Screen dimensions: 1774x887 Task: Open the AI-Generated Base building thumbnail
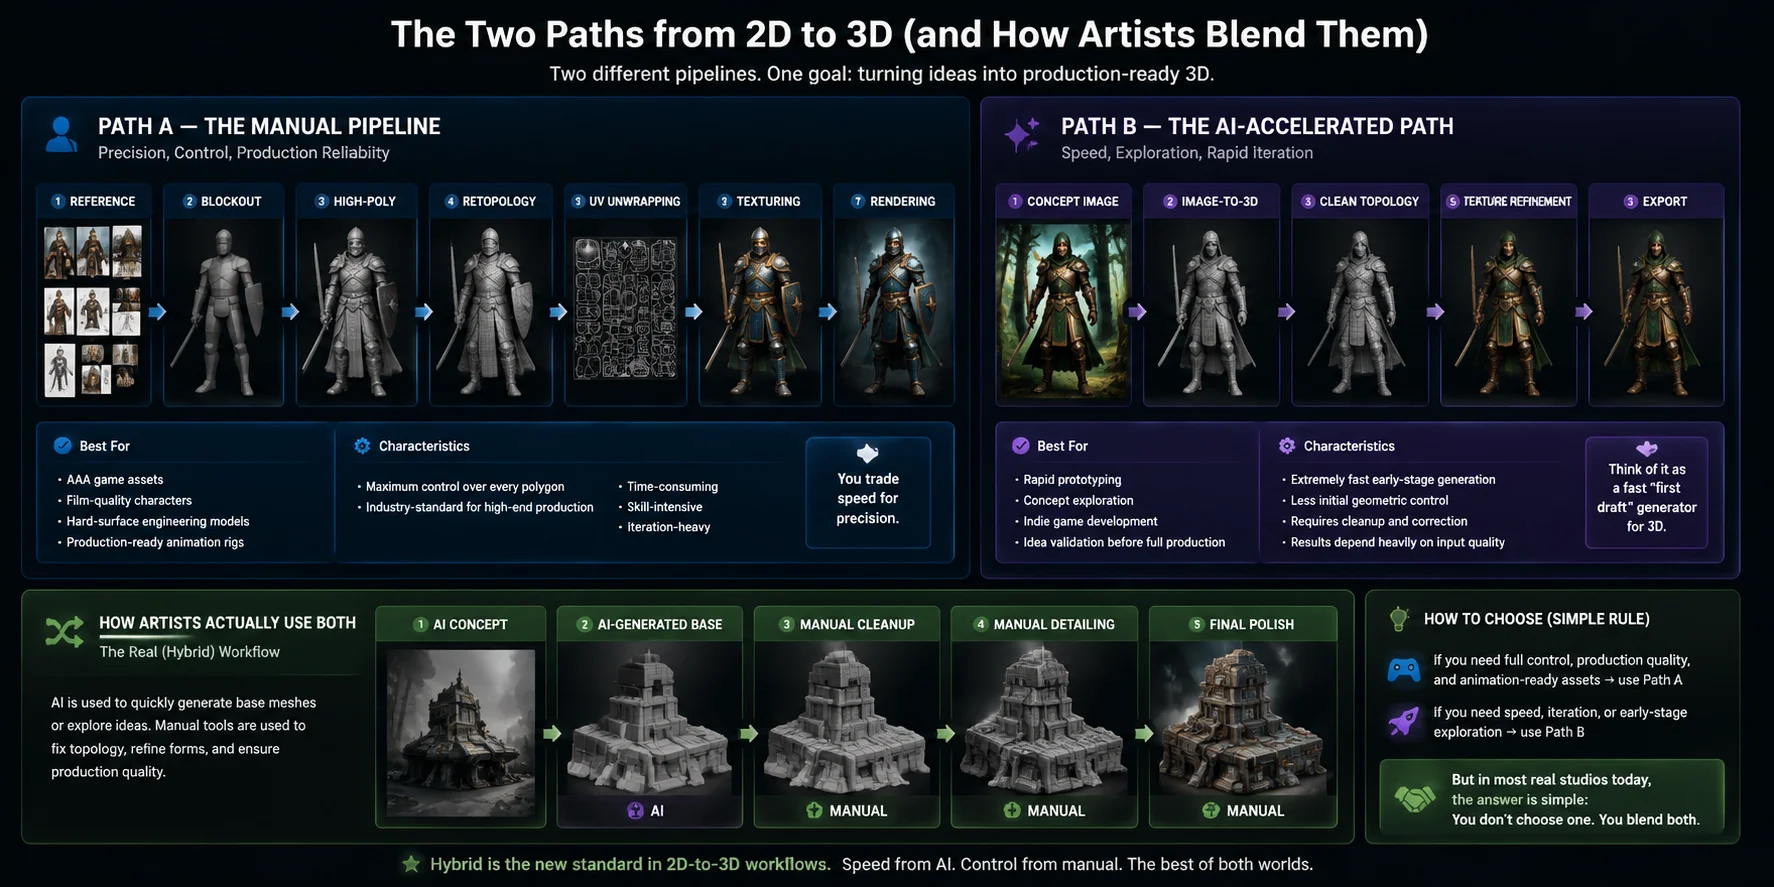[650, 720]
